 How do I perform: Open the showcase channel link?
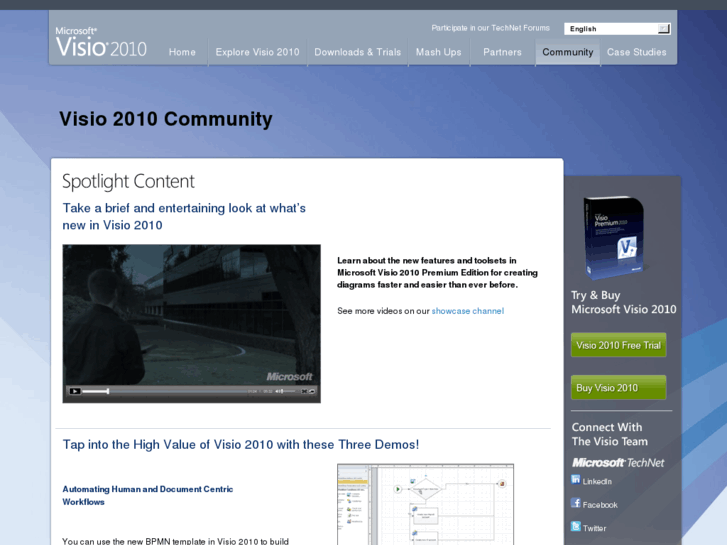467,311
